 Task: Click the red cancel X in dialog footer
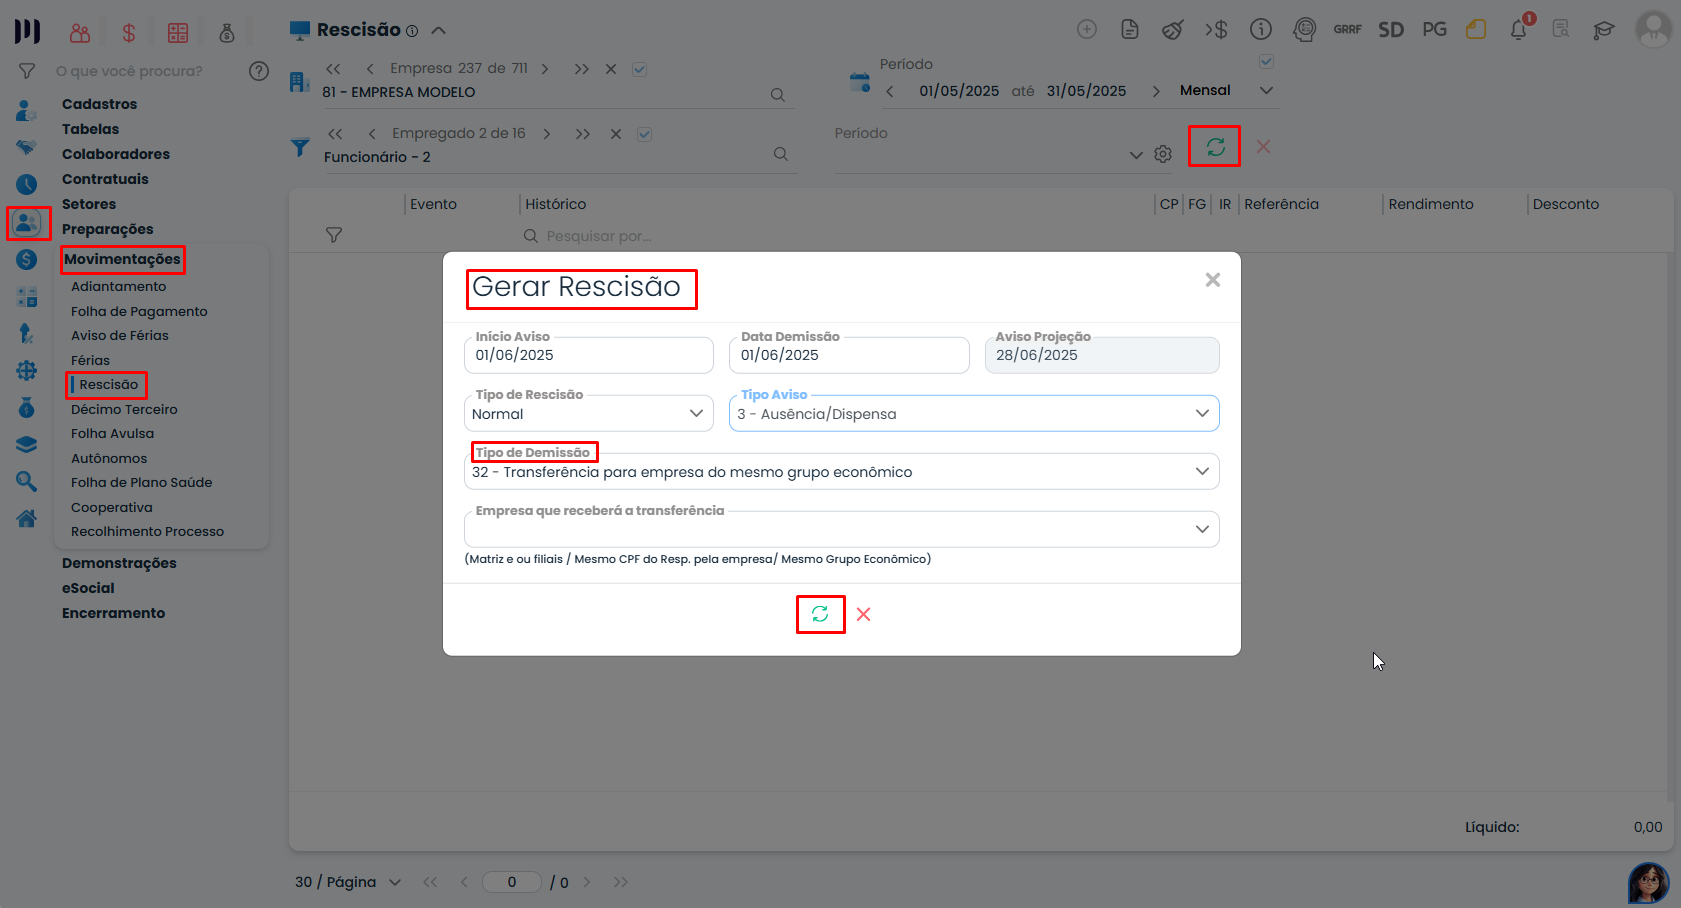pyautogui.click(x=864, y=614)
